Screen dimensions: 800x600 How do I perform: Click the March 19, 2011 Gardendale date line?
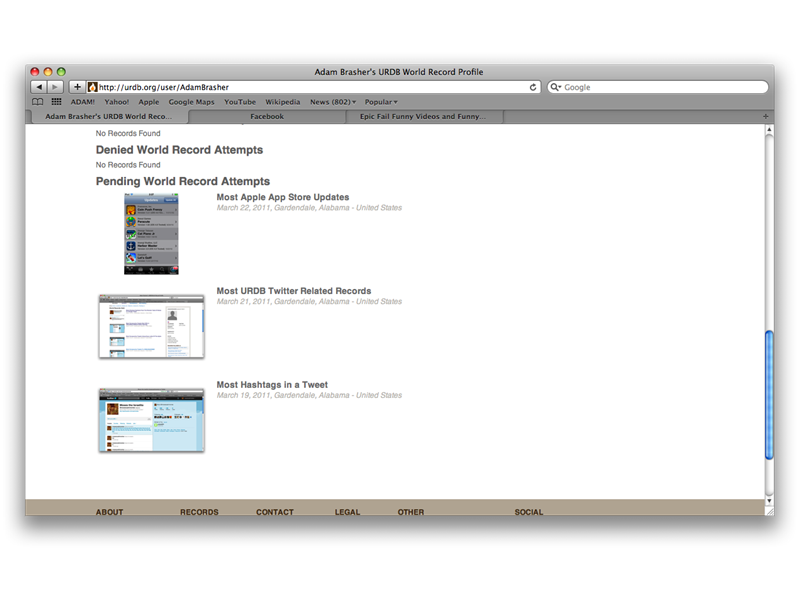point(309,395)
